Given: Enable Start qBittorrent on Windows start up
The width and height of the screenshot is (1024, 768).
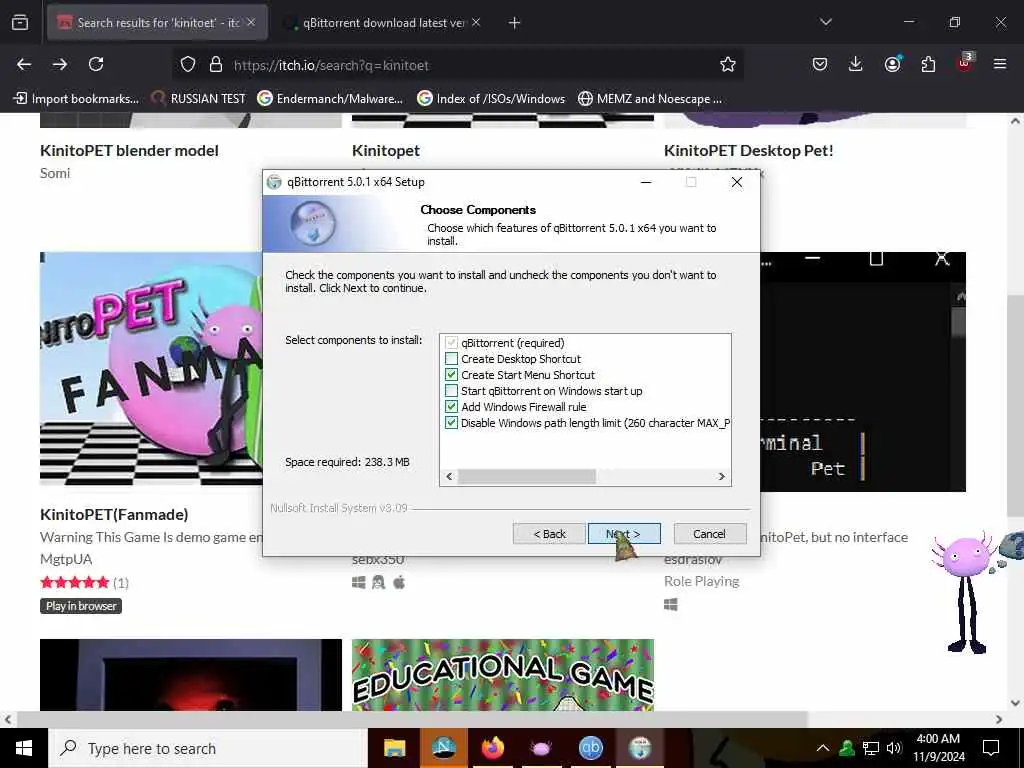Looking at the screenshot, I should click(451, 391).
